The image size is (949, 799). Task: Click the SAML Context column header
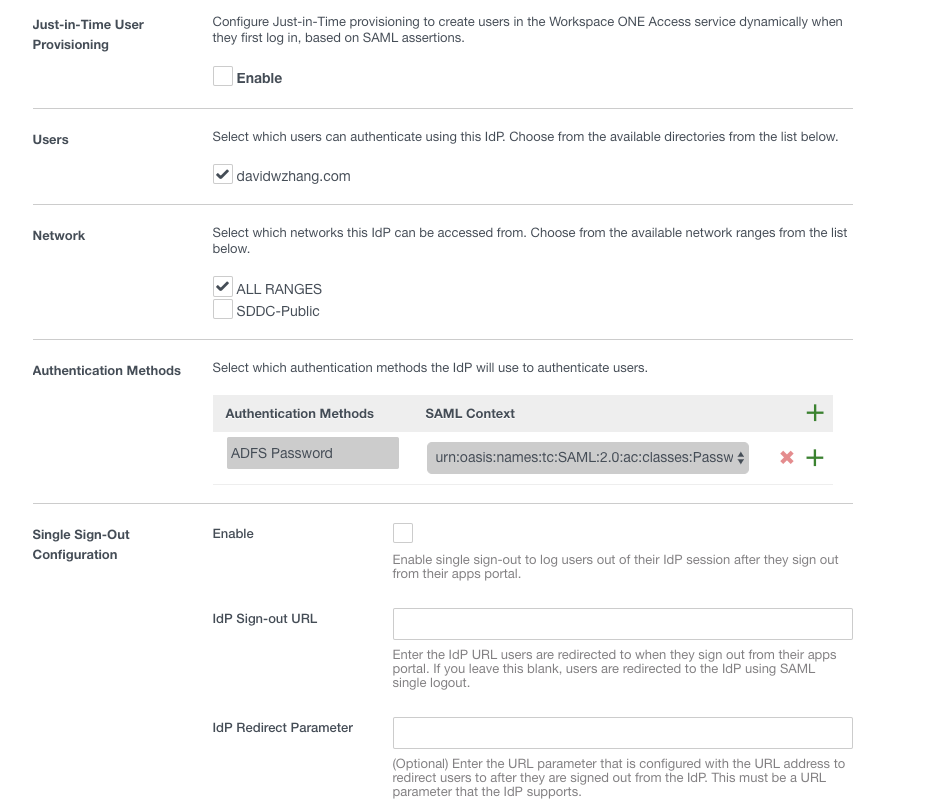(470, 413)
